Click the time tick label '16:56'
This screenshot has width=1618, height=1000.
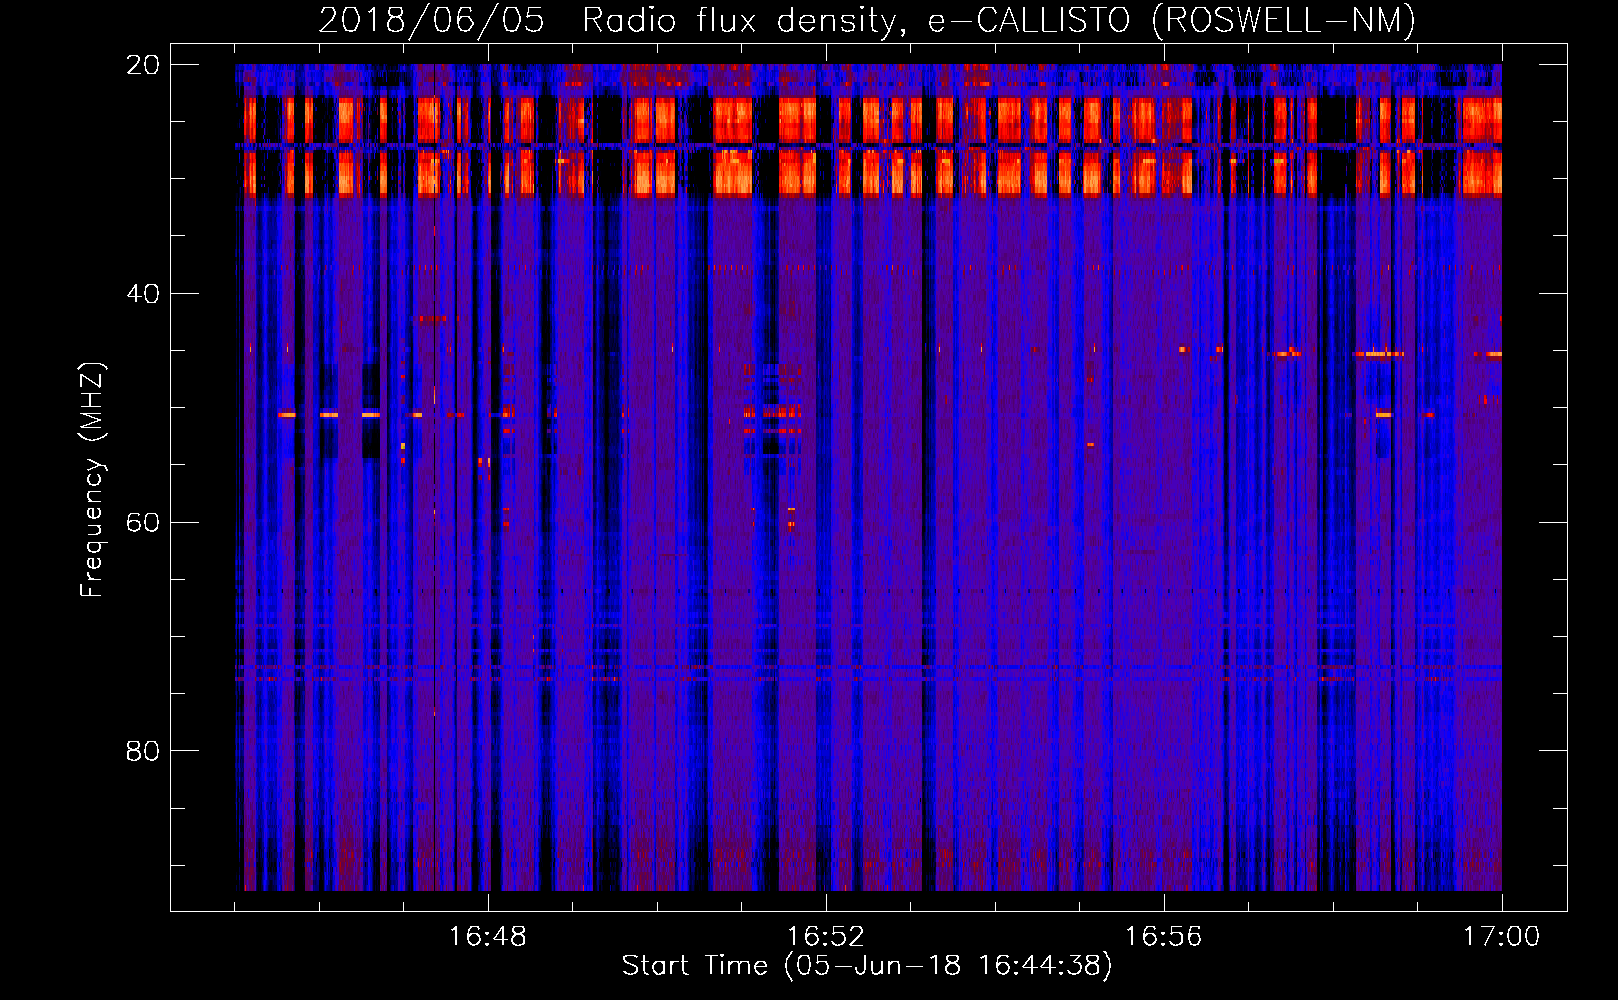click(x=1164, y=937)
